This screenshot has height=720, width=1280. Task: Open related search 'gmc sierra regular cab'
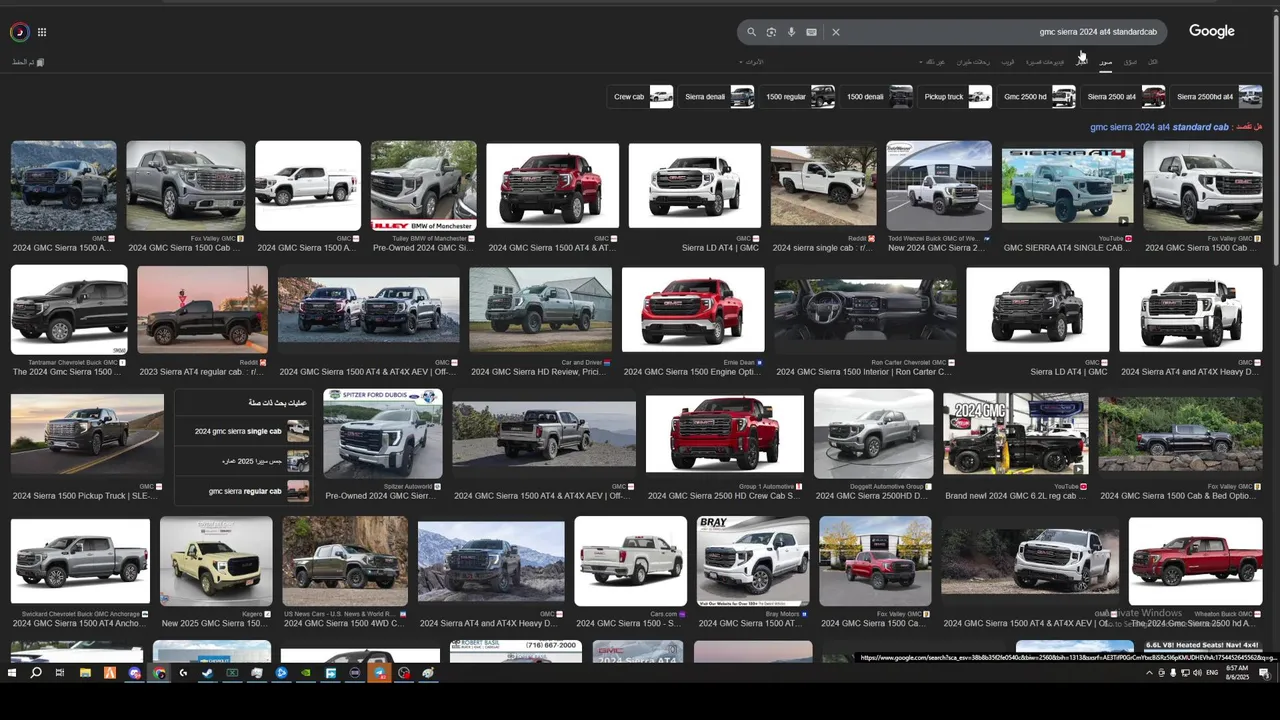243,491
